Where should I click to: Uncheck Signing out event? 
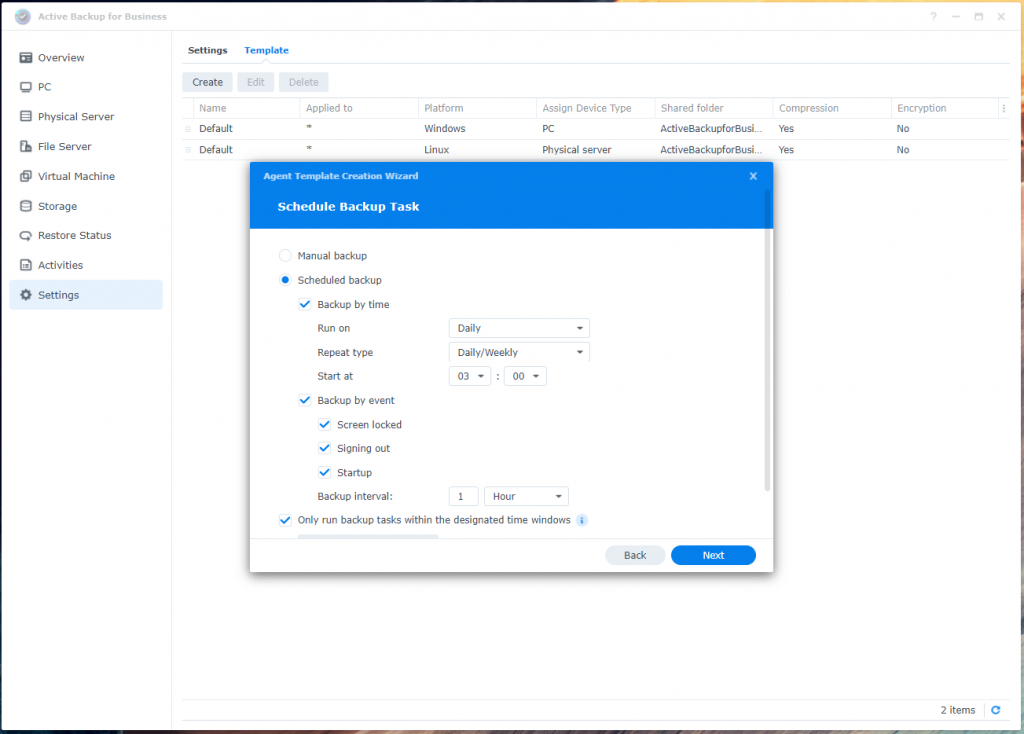point(325,448)
